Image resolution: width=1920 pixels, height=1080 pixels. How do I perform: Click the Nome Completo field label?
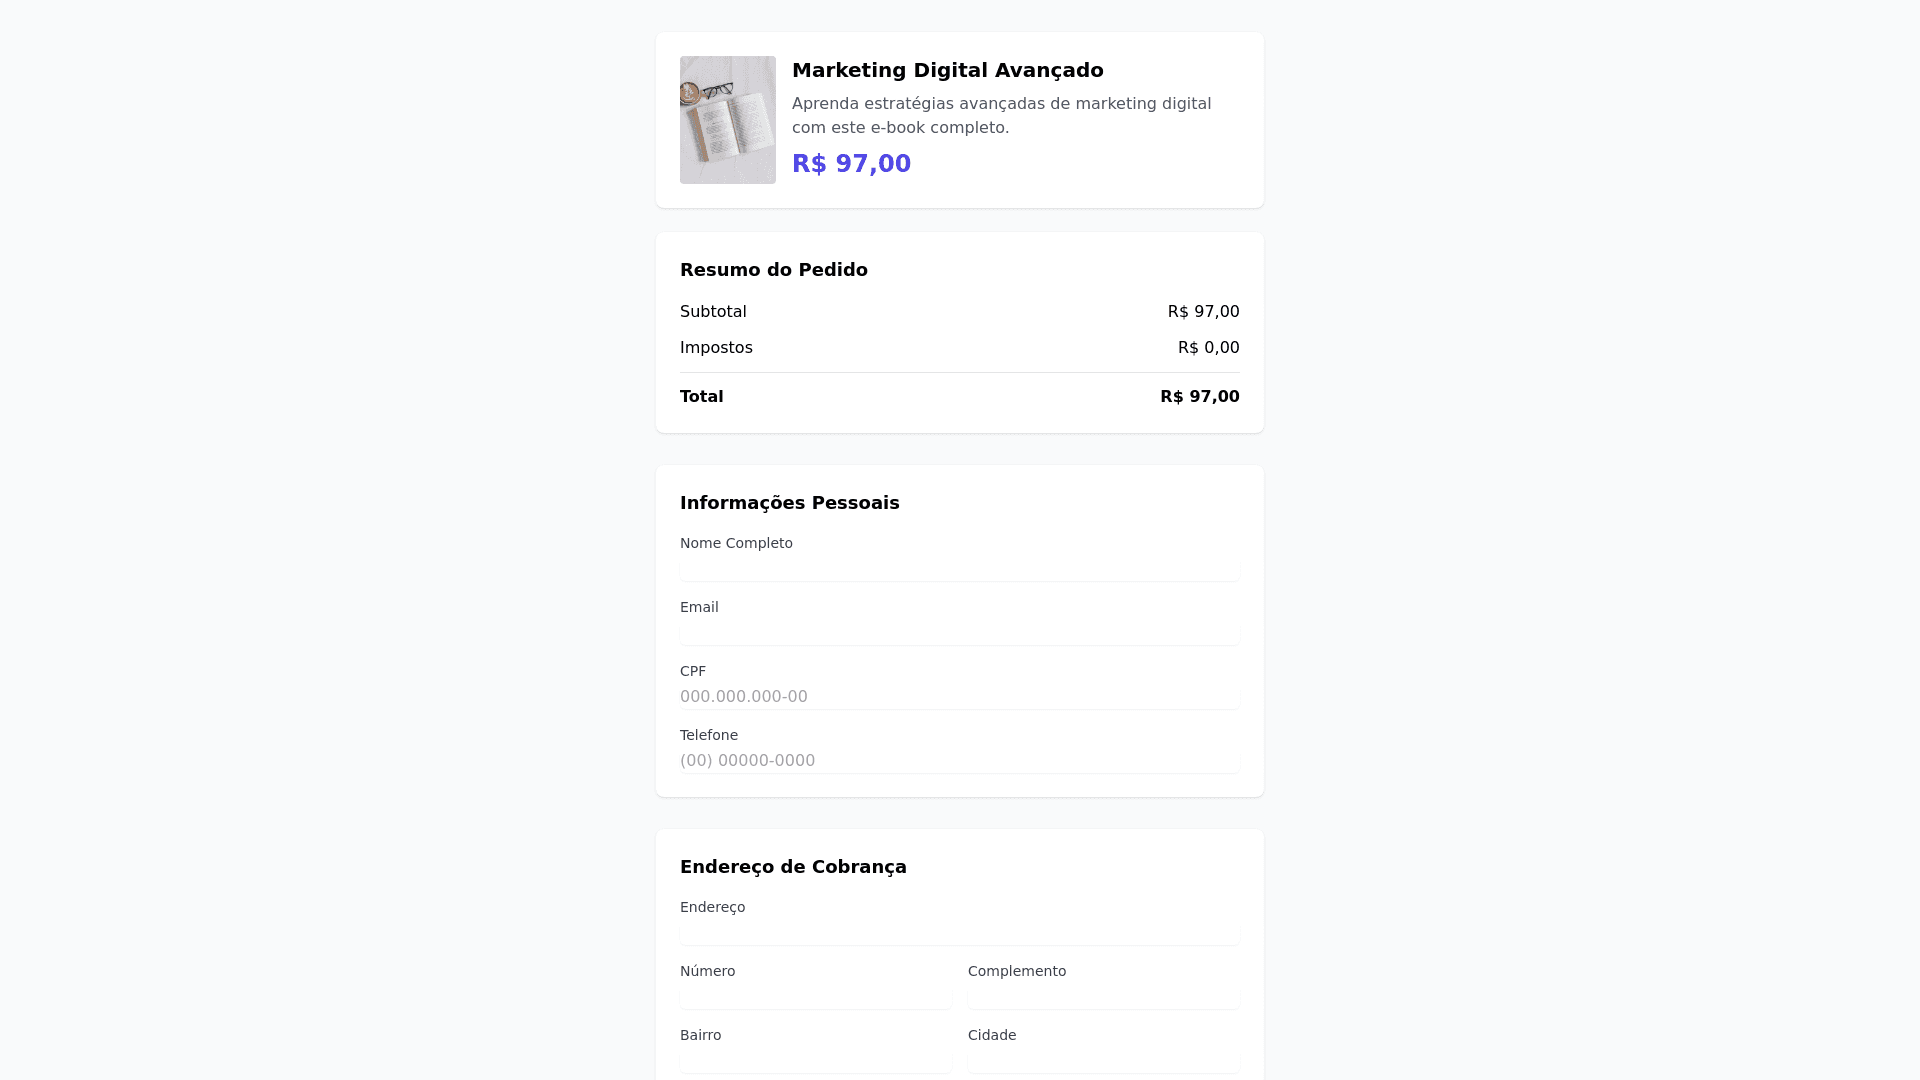click(x=736, y=543)
